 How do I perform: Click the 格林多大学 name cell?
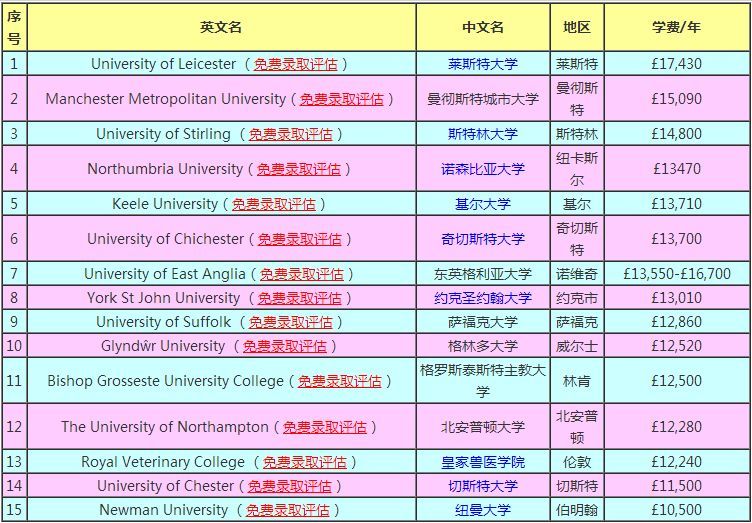coord(483,346)
